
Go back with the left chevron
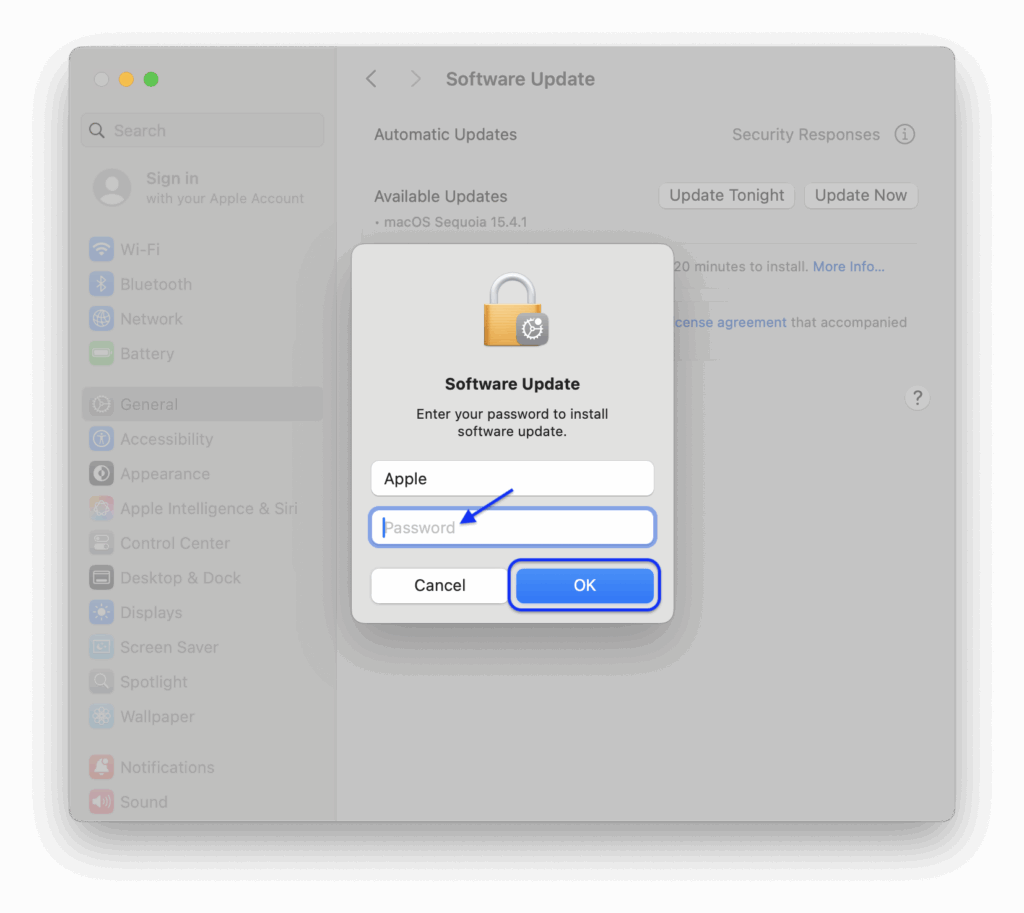point(372,79)
